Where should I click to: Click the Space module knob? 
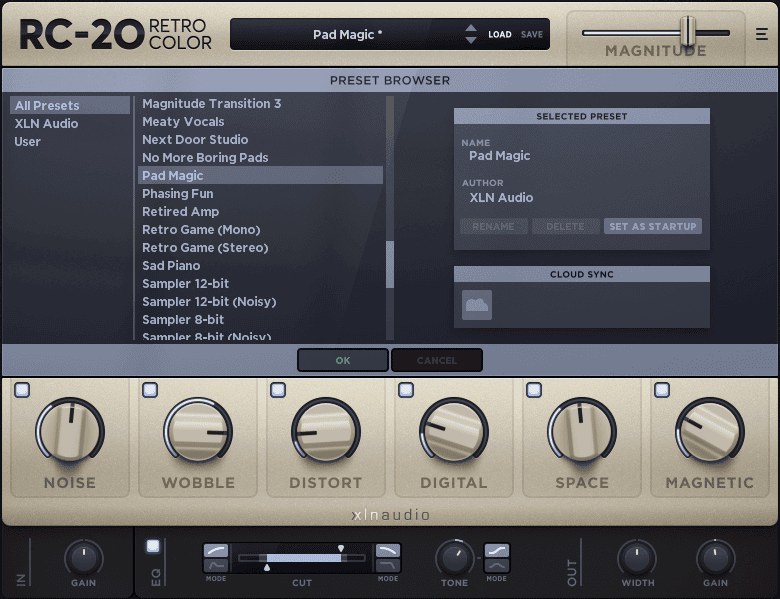(582, 431)
